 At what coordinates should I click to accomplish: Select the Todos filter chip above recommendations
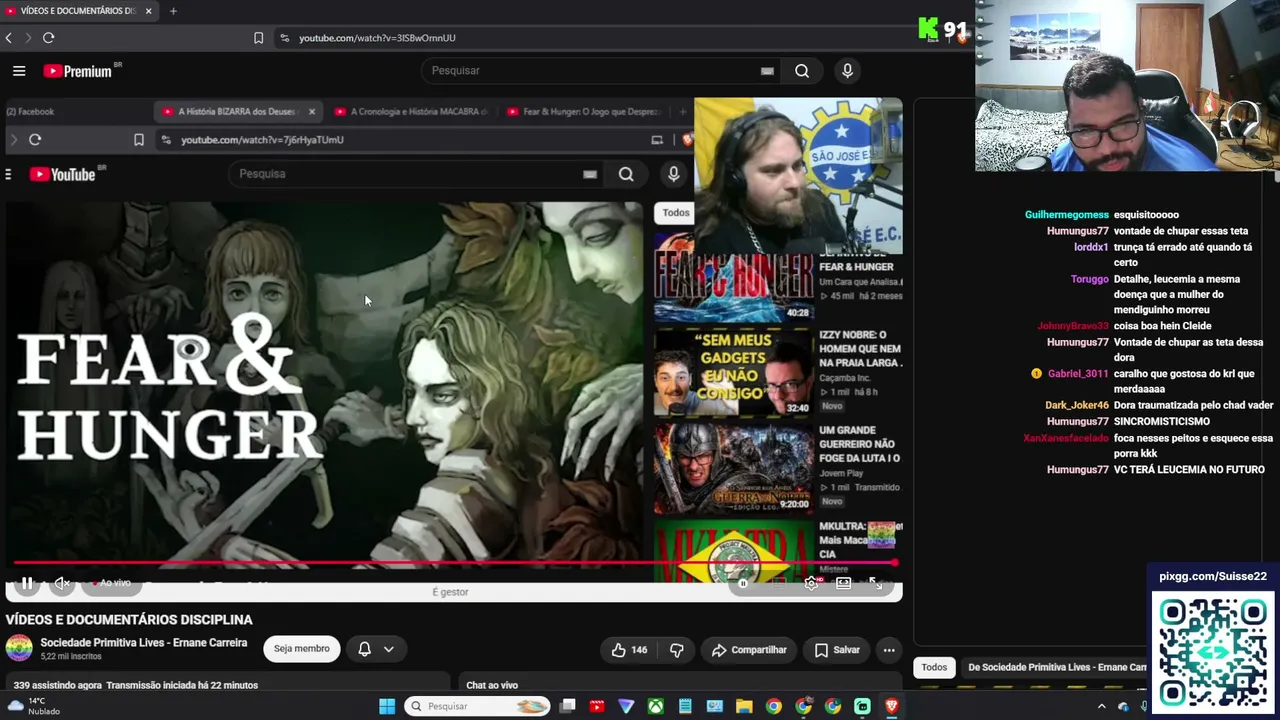676,213
